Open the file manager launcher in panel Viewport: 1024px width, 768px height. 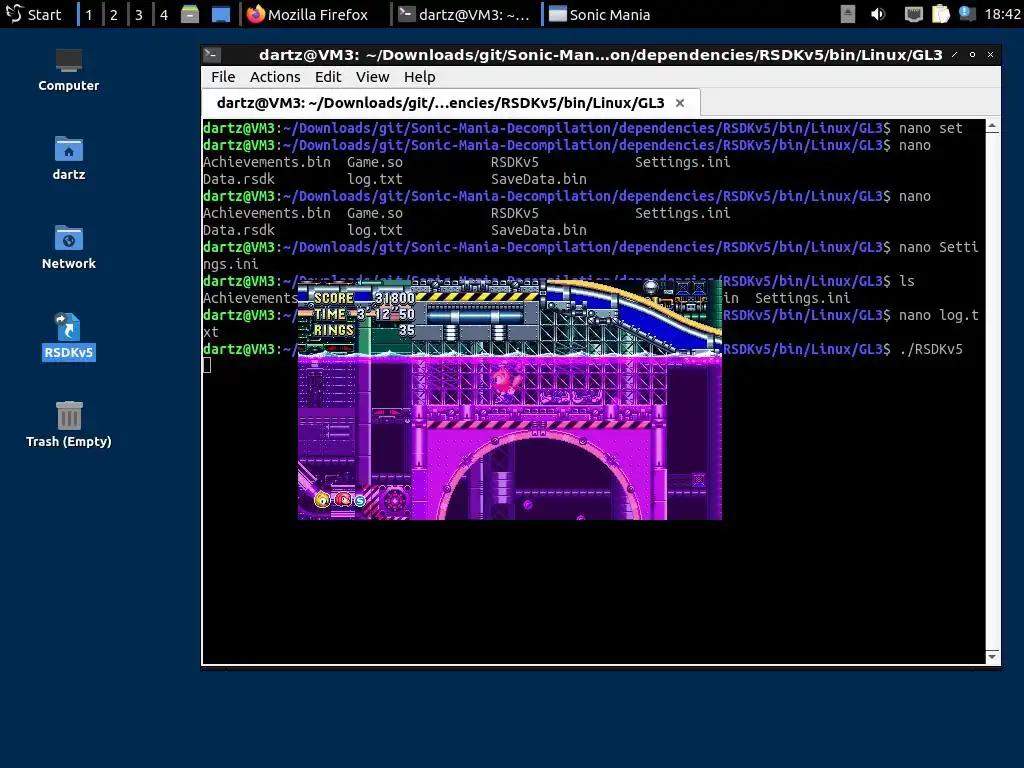pyautogui.click(x=189, y=14)
